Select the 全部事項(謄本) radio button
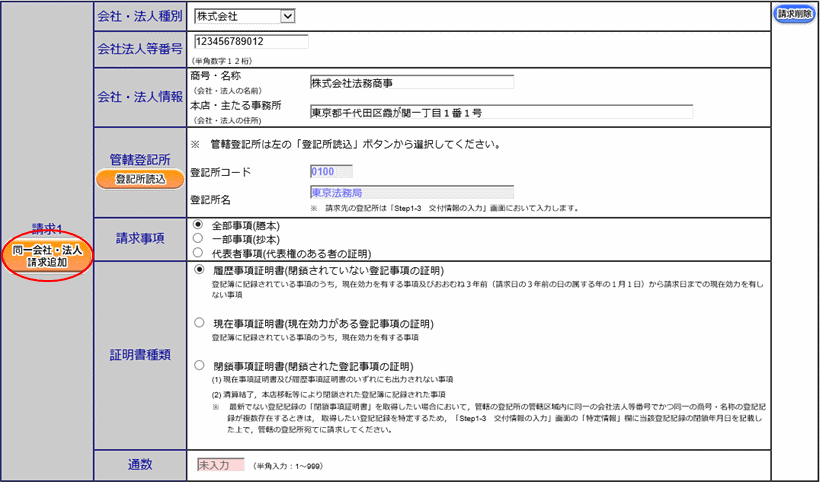This screenshot has width=820, height=482. click(198, 225)
